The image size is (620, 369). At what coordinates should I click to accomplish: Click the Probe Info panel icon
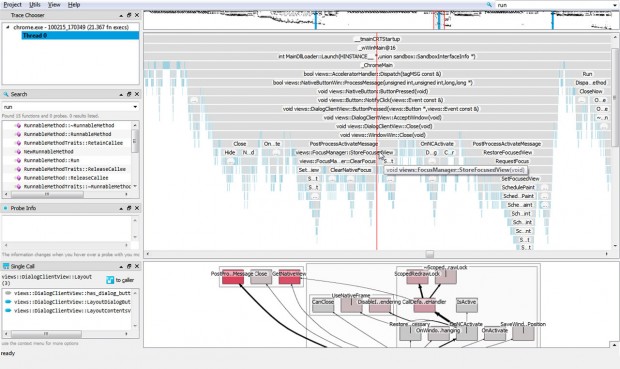pos(6,208)
